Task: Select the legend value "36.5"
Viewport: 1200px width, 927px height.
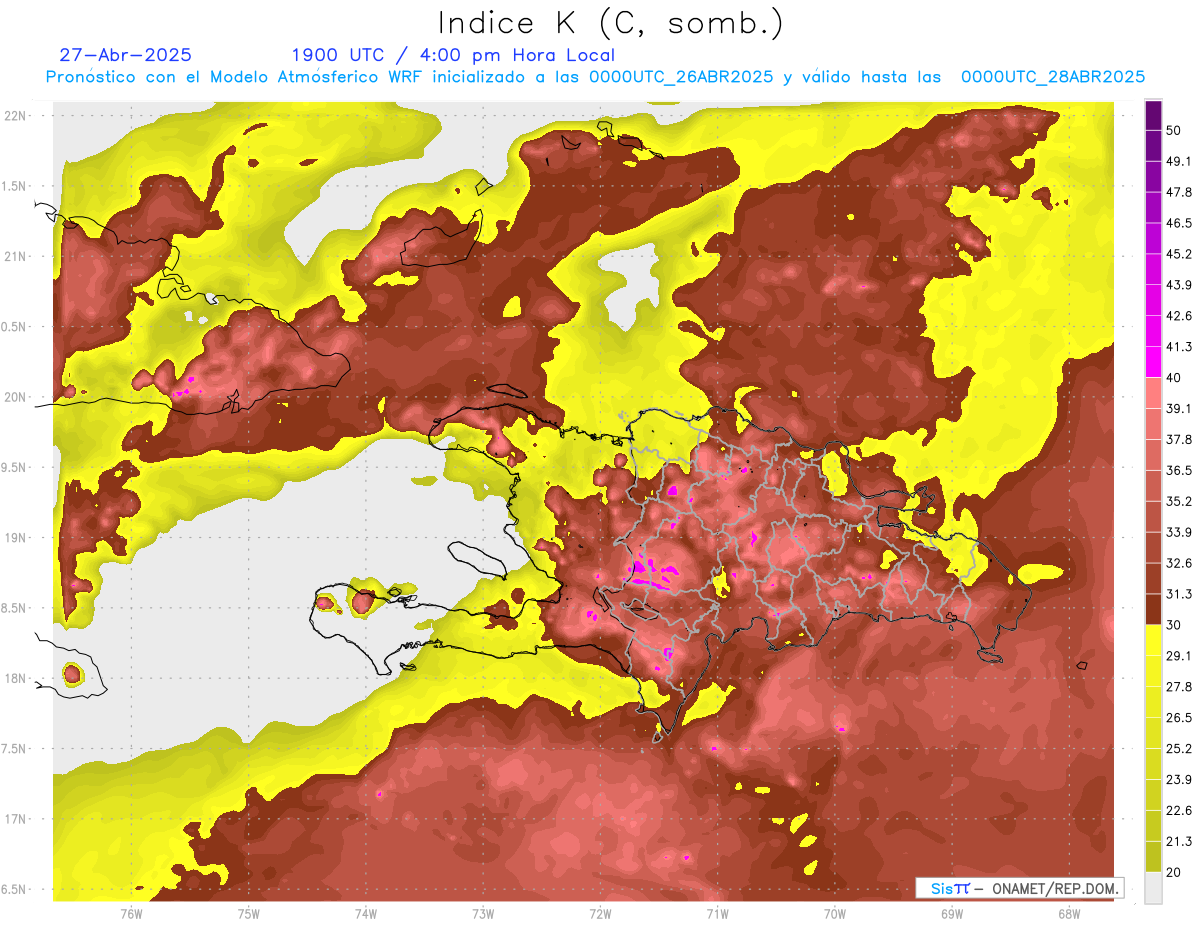Action: [x=1179, y=470]
